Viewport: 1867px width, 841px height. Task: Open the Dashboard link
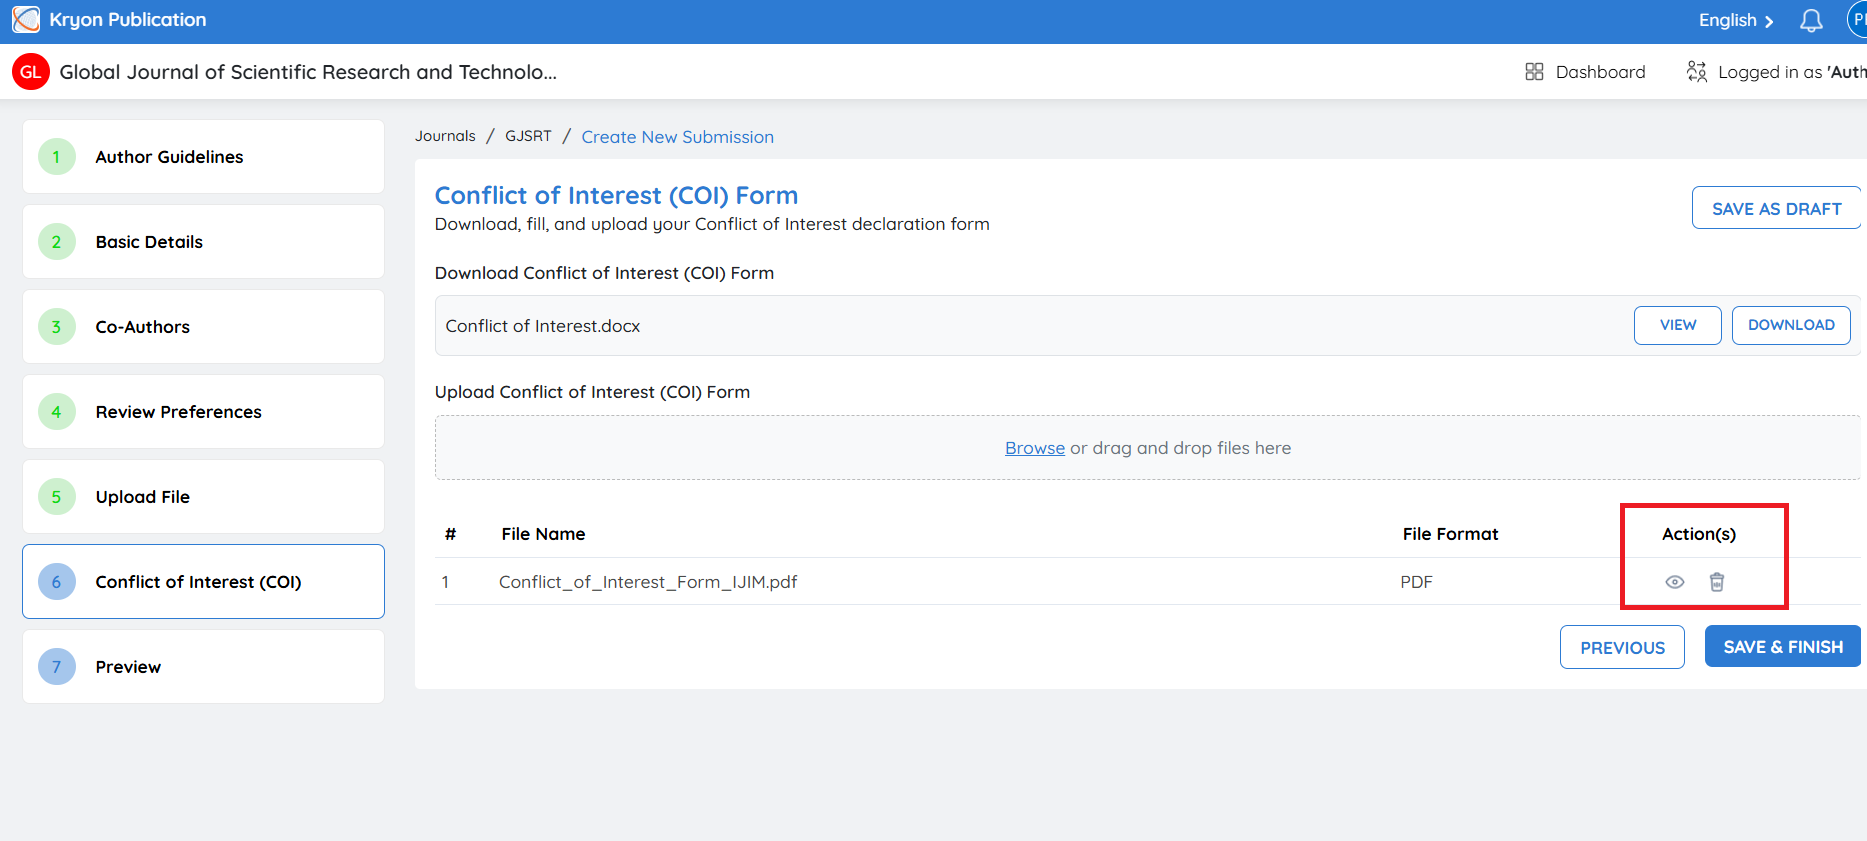(1600, 72)
